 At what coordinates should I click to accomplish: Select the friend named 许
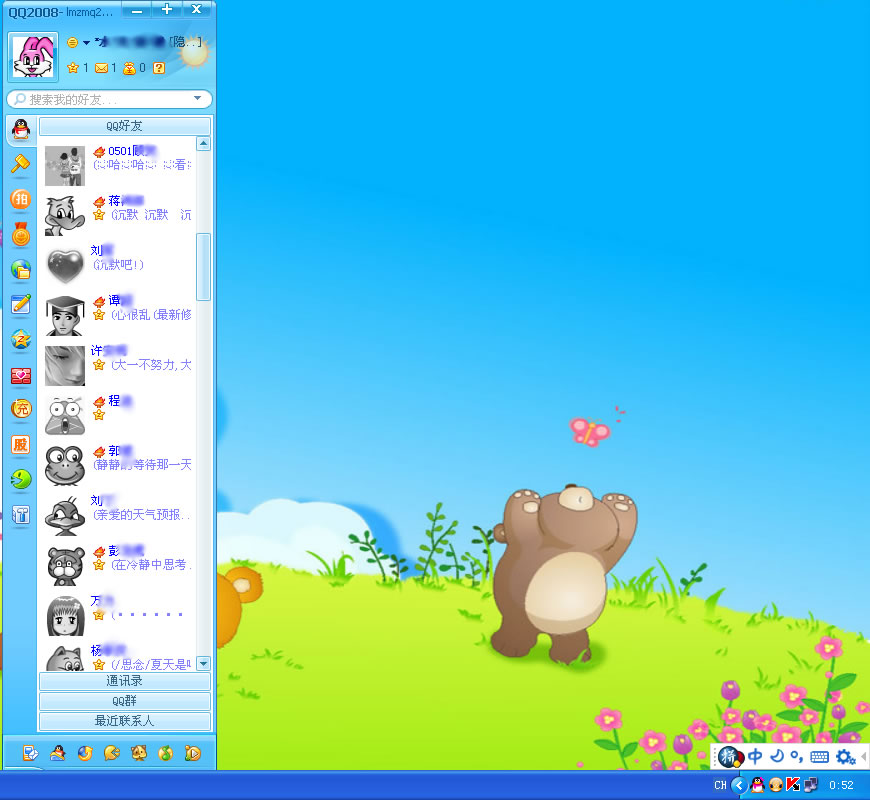point(118,365)
